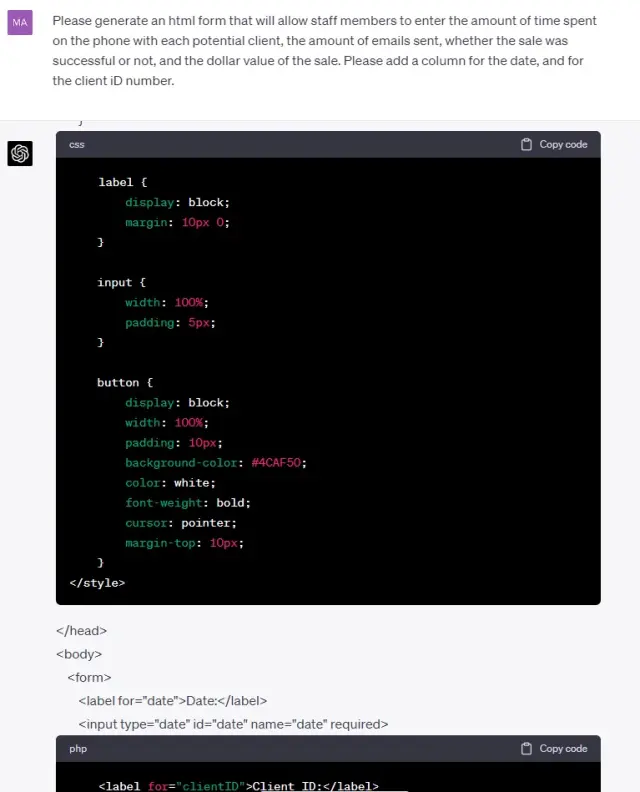Click the input type="date" line
This screenshot has width=640, height=792.
[x=233, y=724]
